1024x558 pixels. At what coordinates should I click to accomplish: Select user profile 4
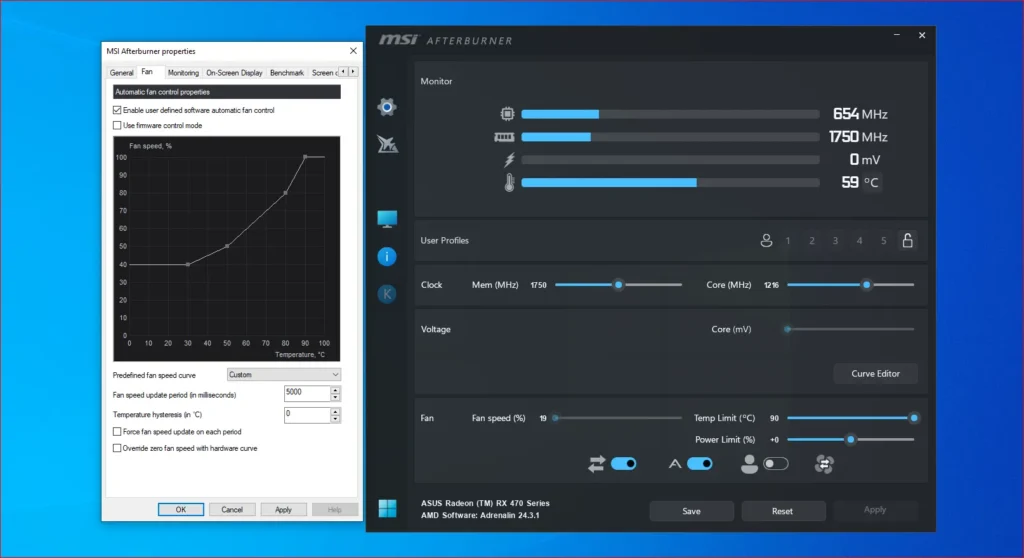tap(859, 240)
